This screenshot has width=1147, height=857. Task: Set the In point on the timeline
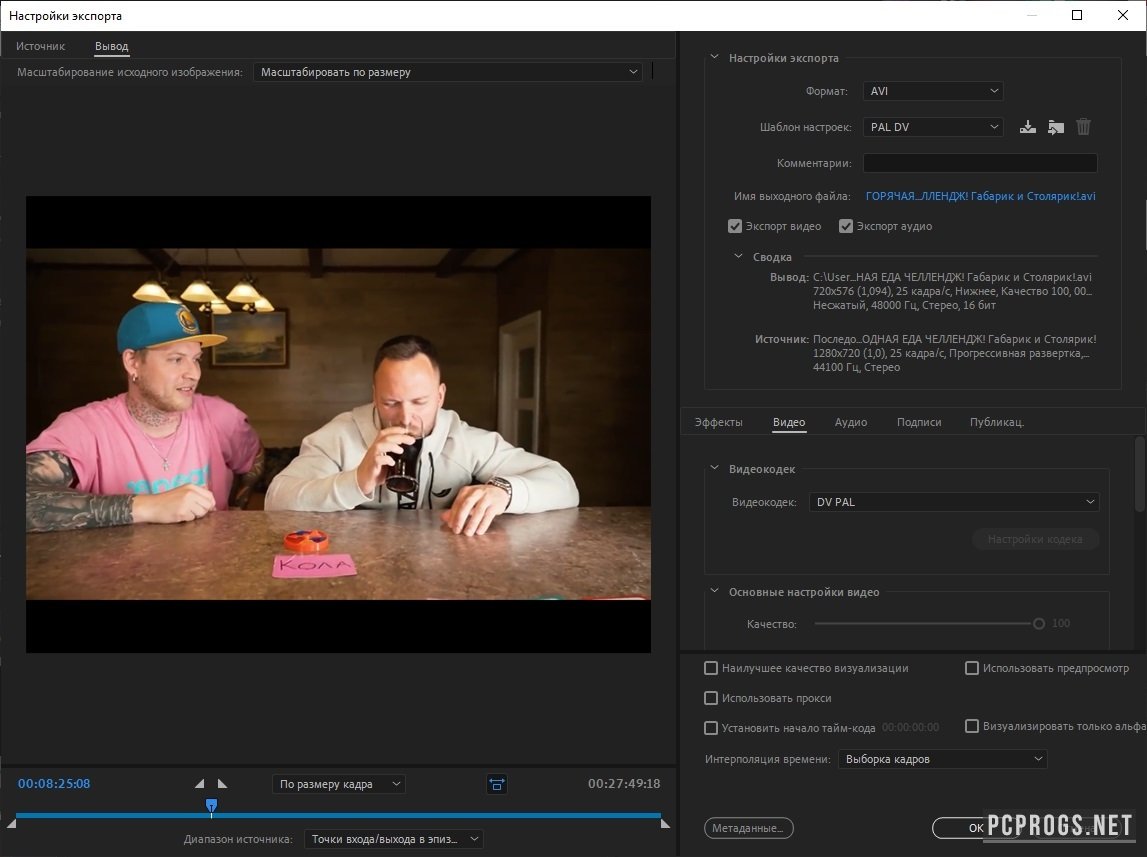[x=200, y=784]
